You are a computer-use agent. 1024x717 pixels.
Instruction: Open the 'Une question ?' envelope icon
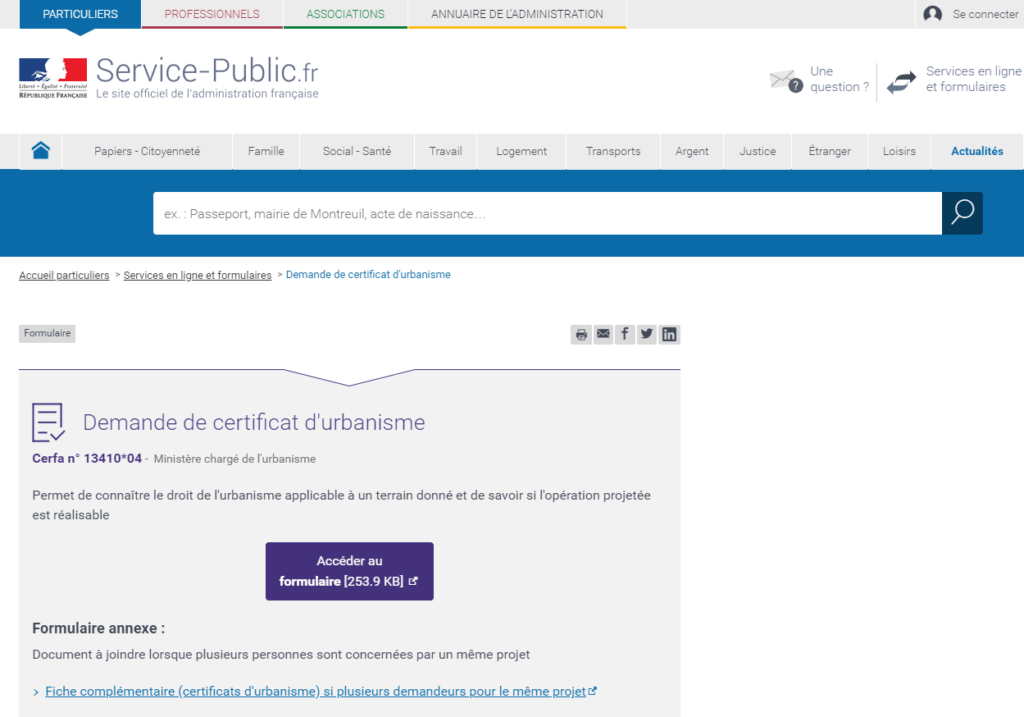pos(786,79)
